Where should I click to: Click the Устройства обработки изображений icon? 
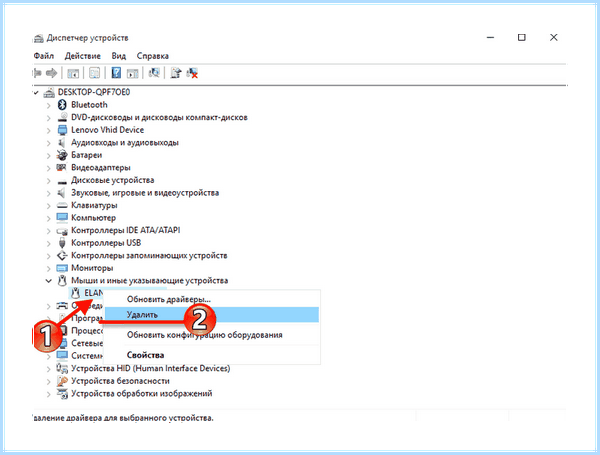pyautogui.click(x=62, y=393)
